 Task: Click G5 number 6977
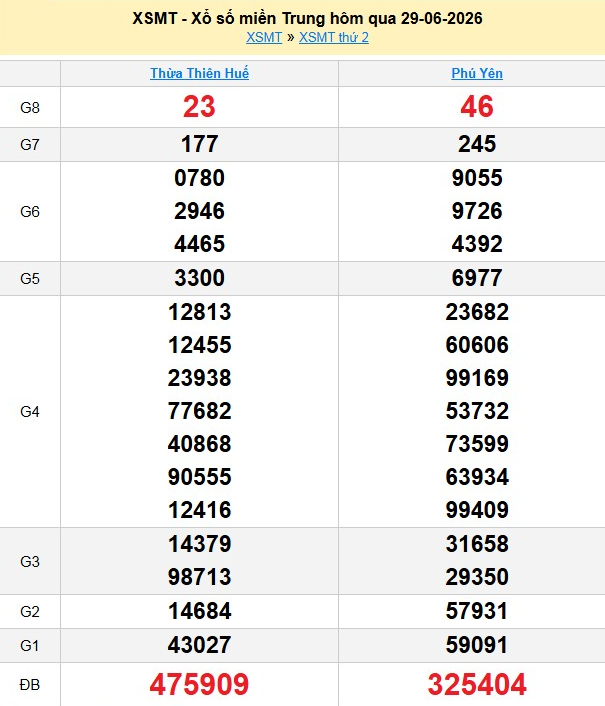click(477, 278)
